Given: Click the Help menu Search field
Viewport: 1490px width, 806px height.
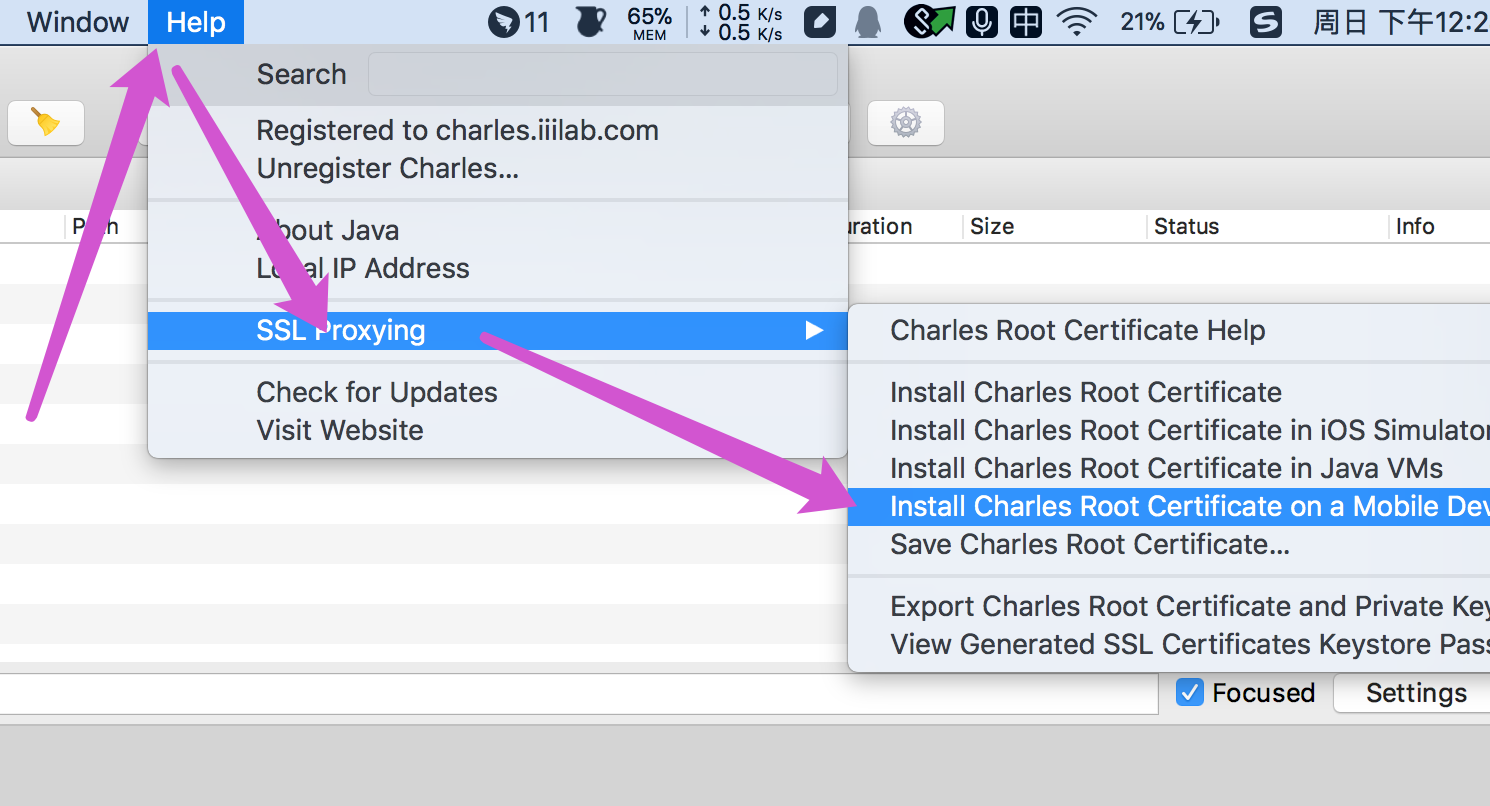Looking at the screenshot, I should coord(603,74).
